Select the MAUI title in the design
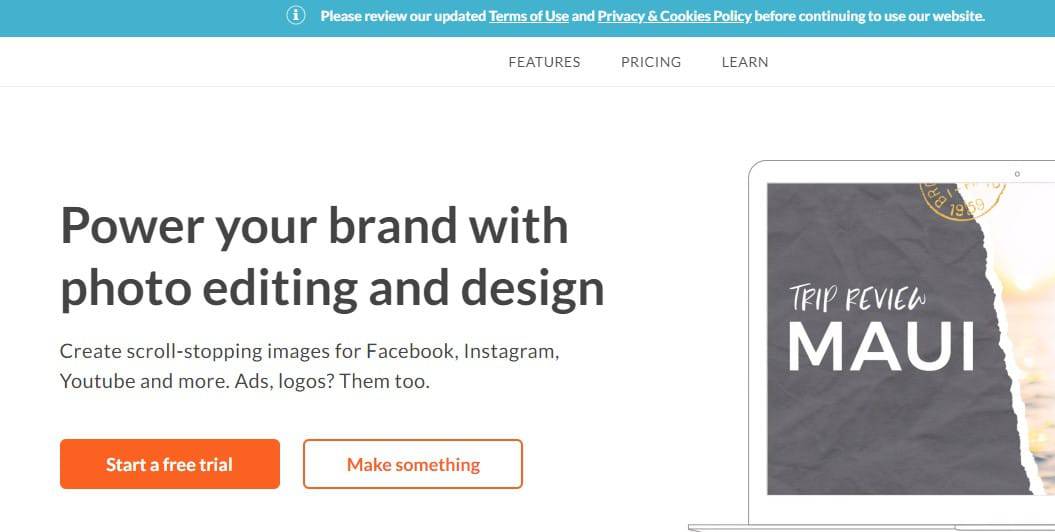This screenshot has height=532, width=1055. click(881, 346)
